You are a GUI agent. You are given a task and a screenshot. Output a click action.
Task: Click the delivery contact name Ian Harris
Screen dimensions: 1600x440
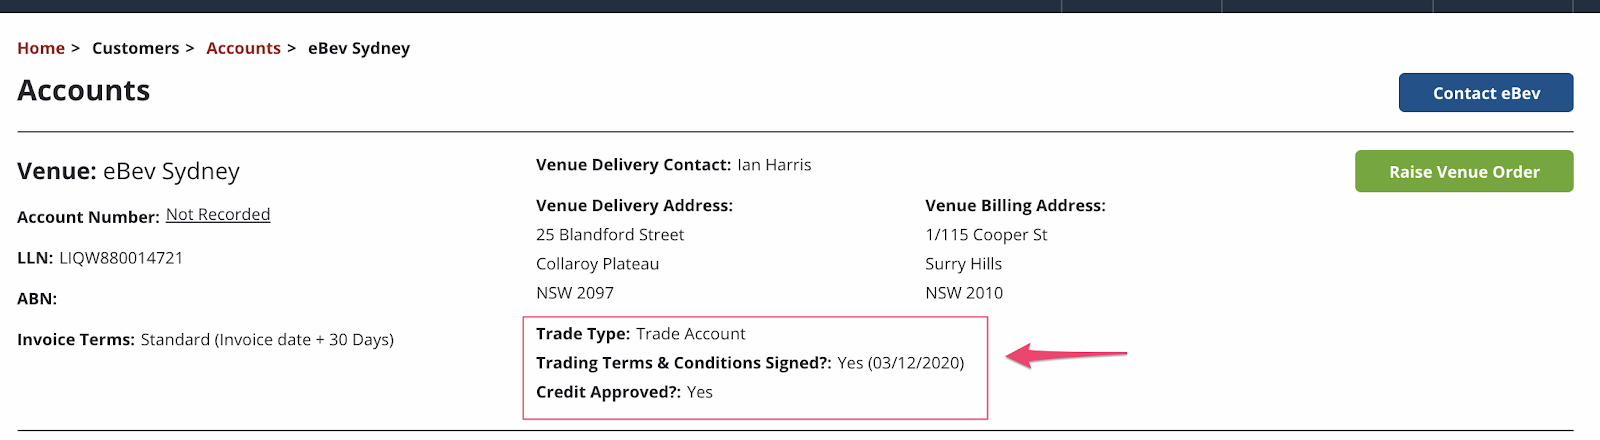(774, 165)
